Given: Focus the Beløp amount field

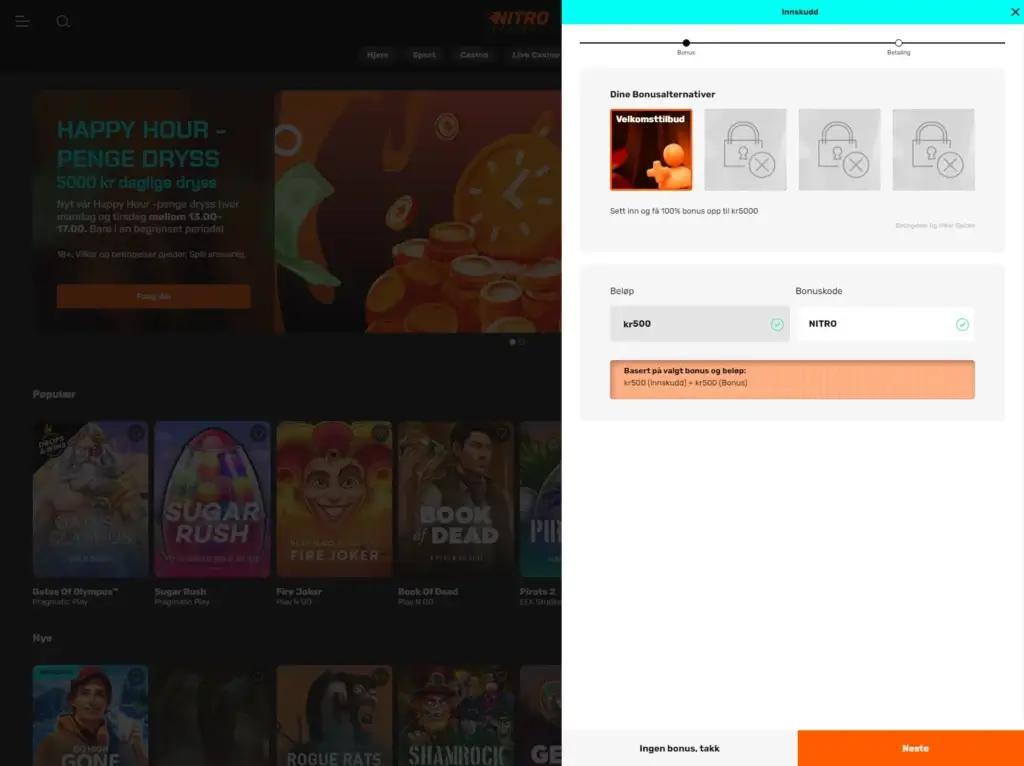Looking at the screenshot, I should (x=699, y=324).
